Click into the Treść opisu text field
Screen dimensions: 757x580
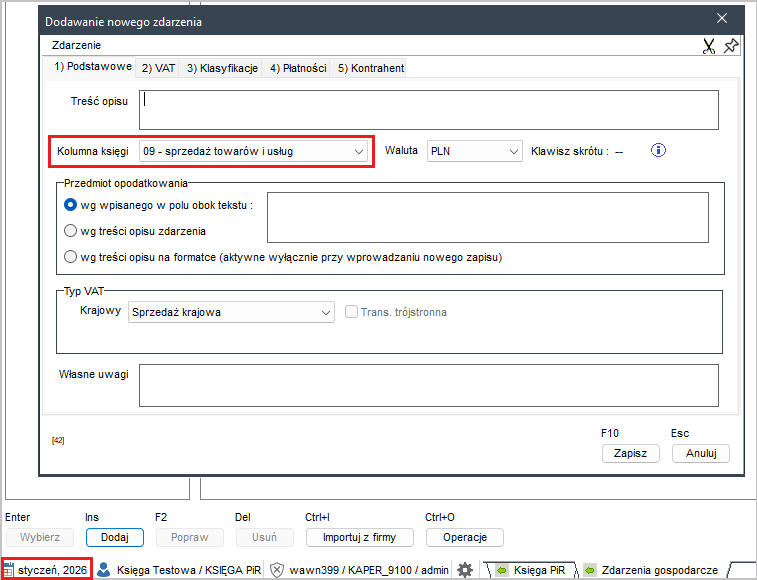point(430,110)
